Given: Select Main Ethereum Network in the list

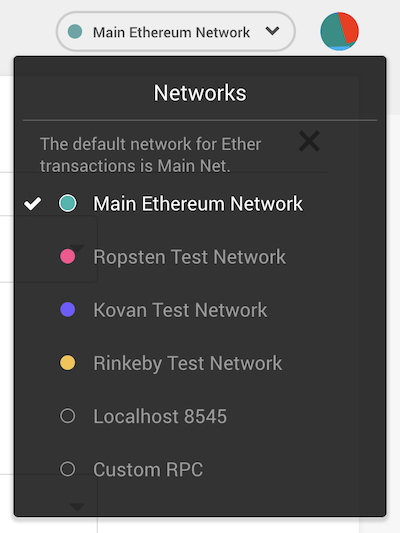Looking at the screenshot, I should tap(198, 204).
